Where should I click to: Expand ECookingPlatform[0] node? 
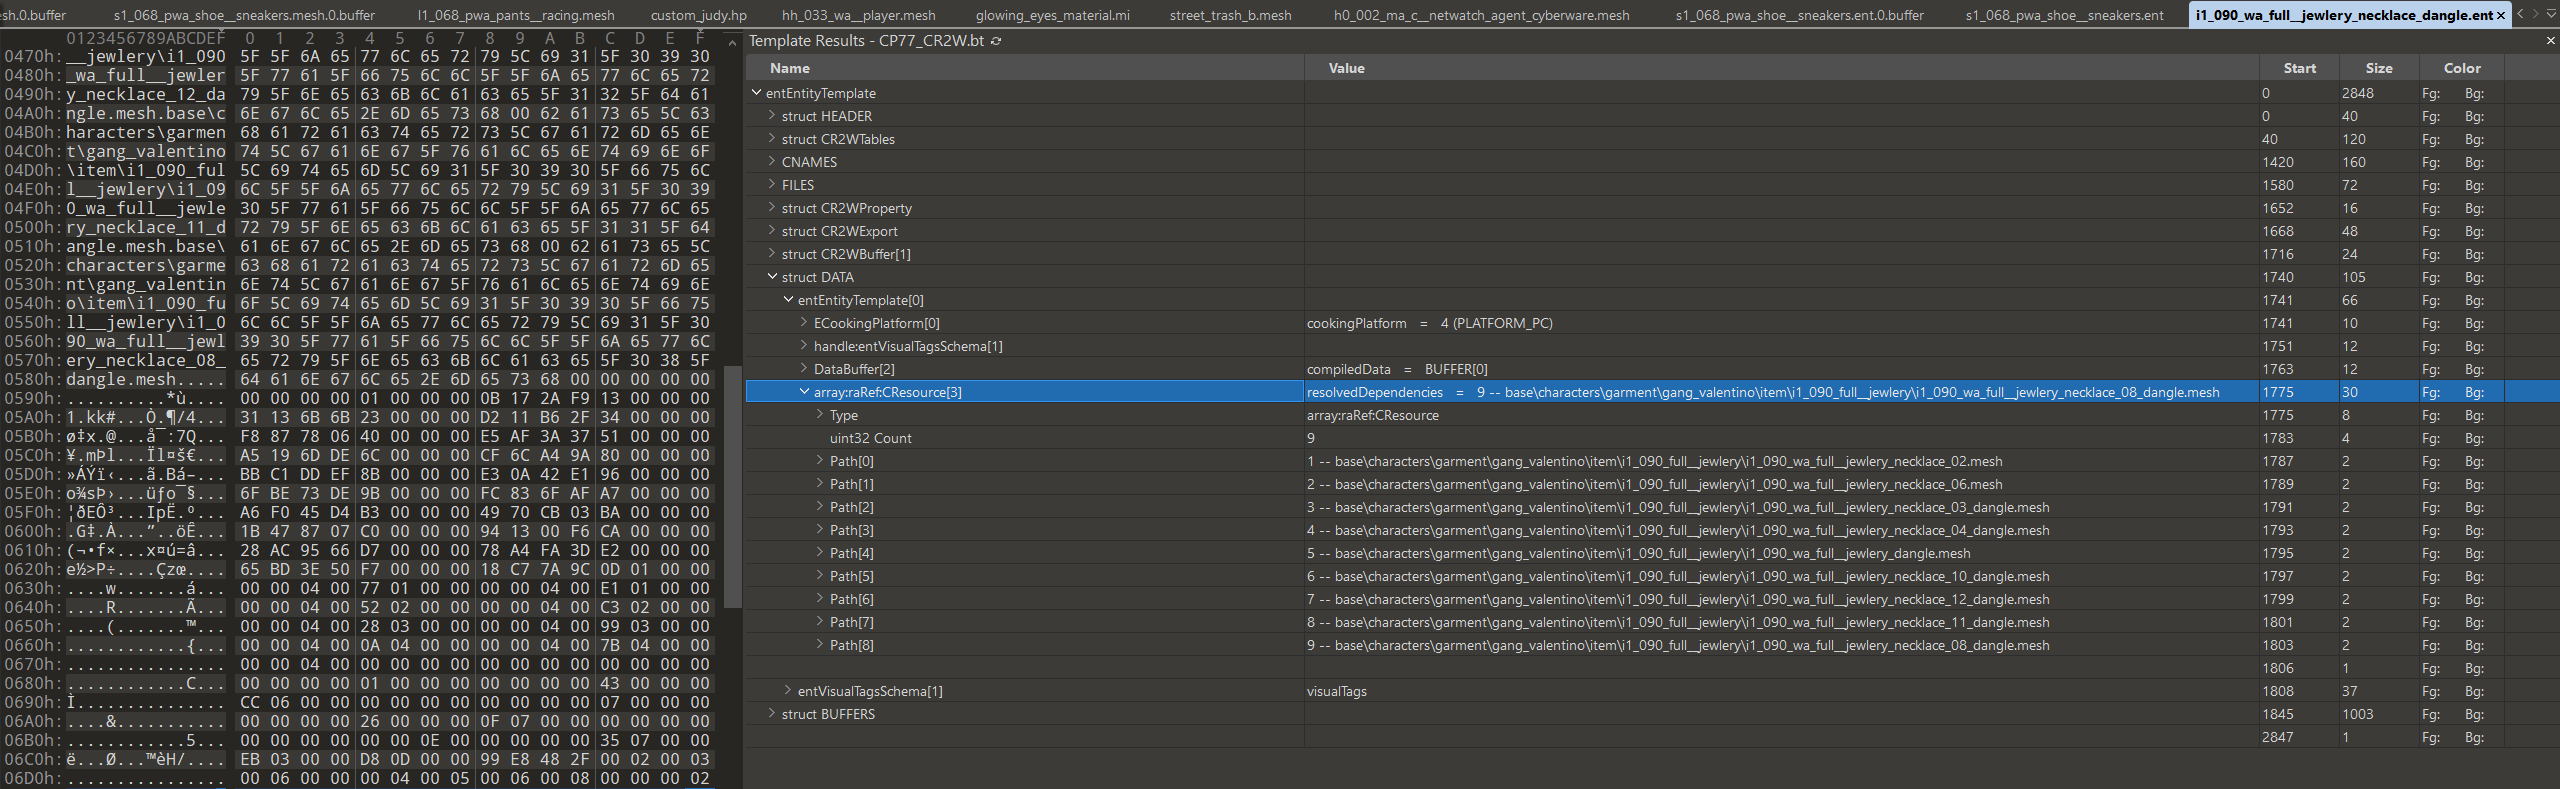pyautogui.click(x=804, y=323)
